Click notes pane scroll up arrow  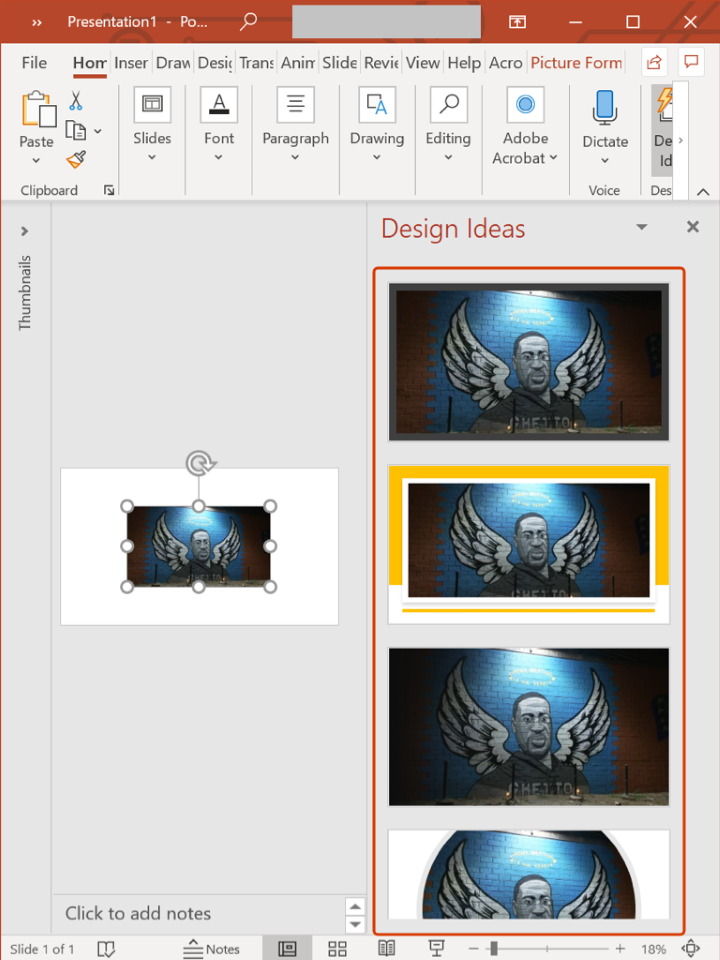[355, 906]
